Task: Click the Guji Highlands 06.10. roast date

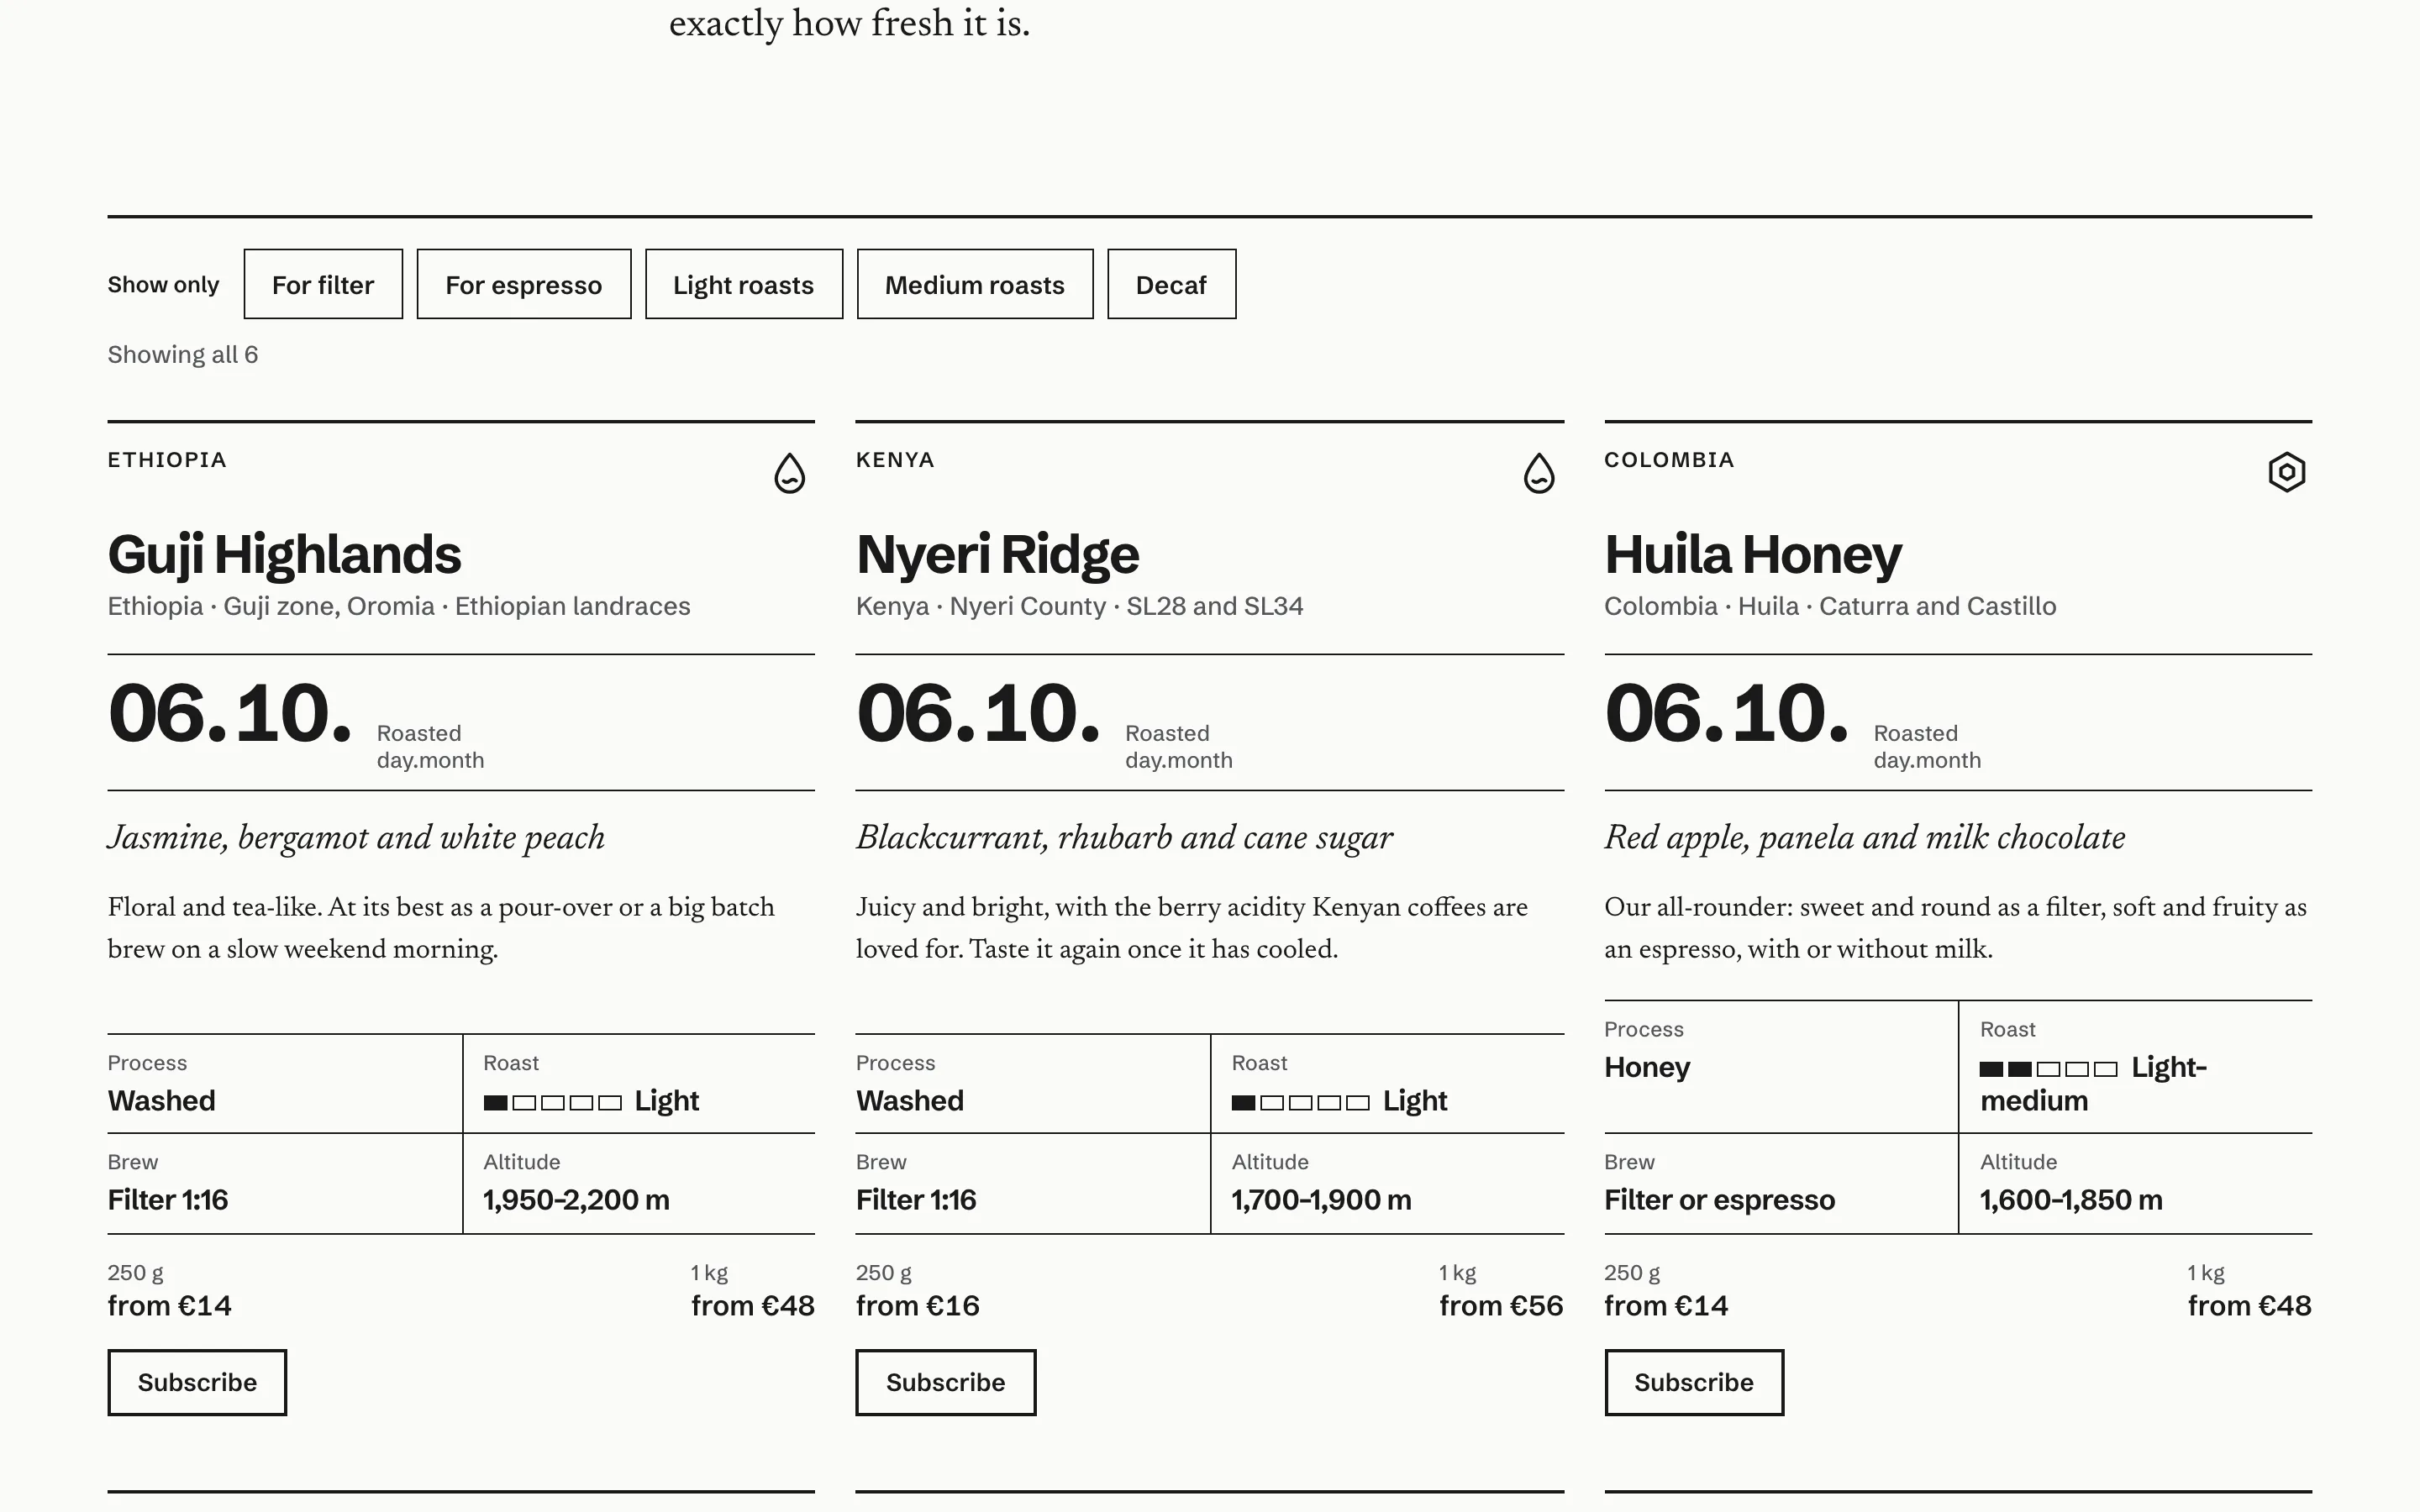Action: [x=230, y=714]
